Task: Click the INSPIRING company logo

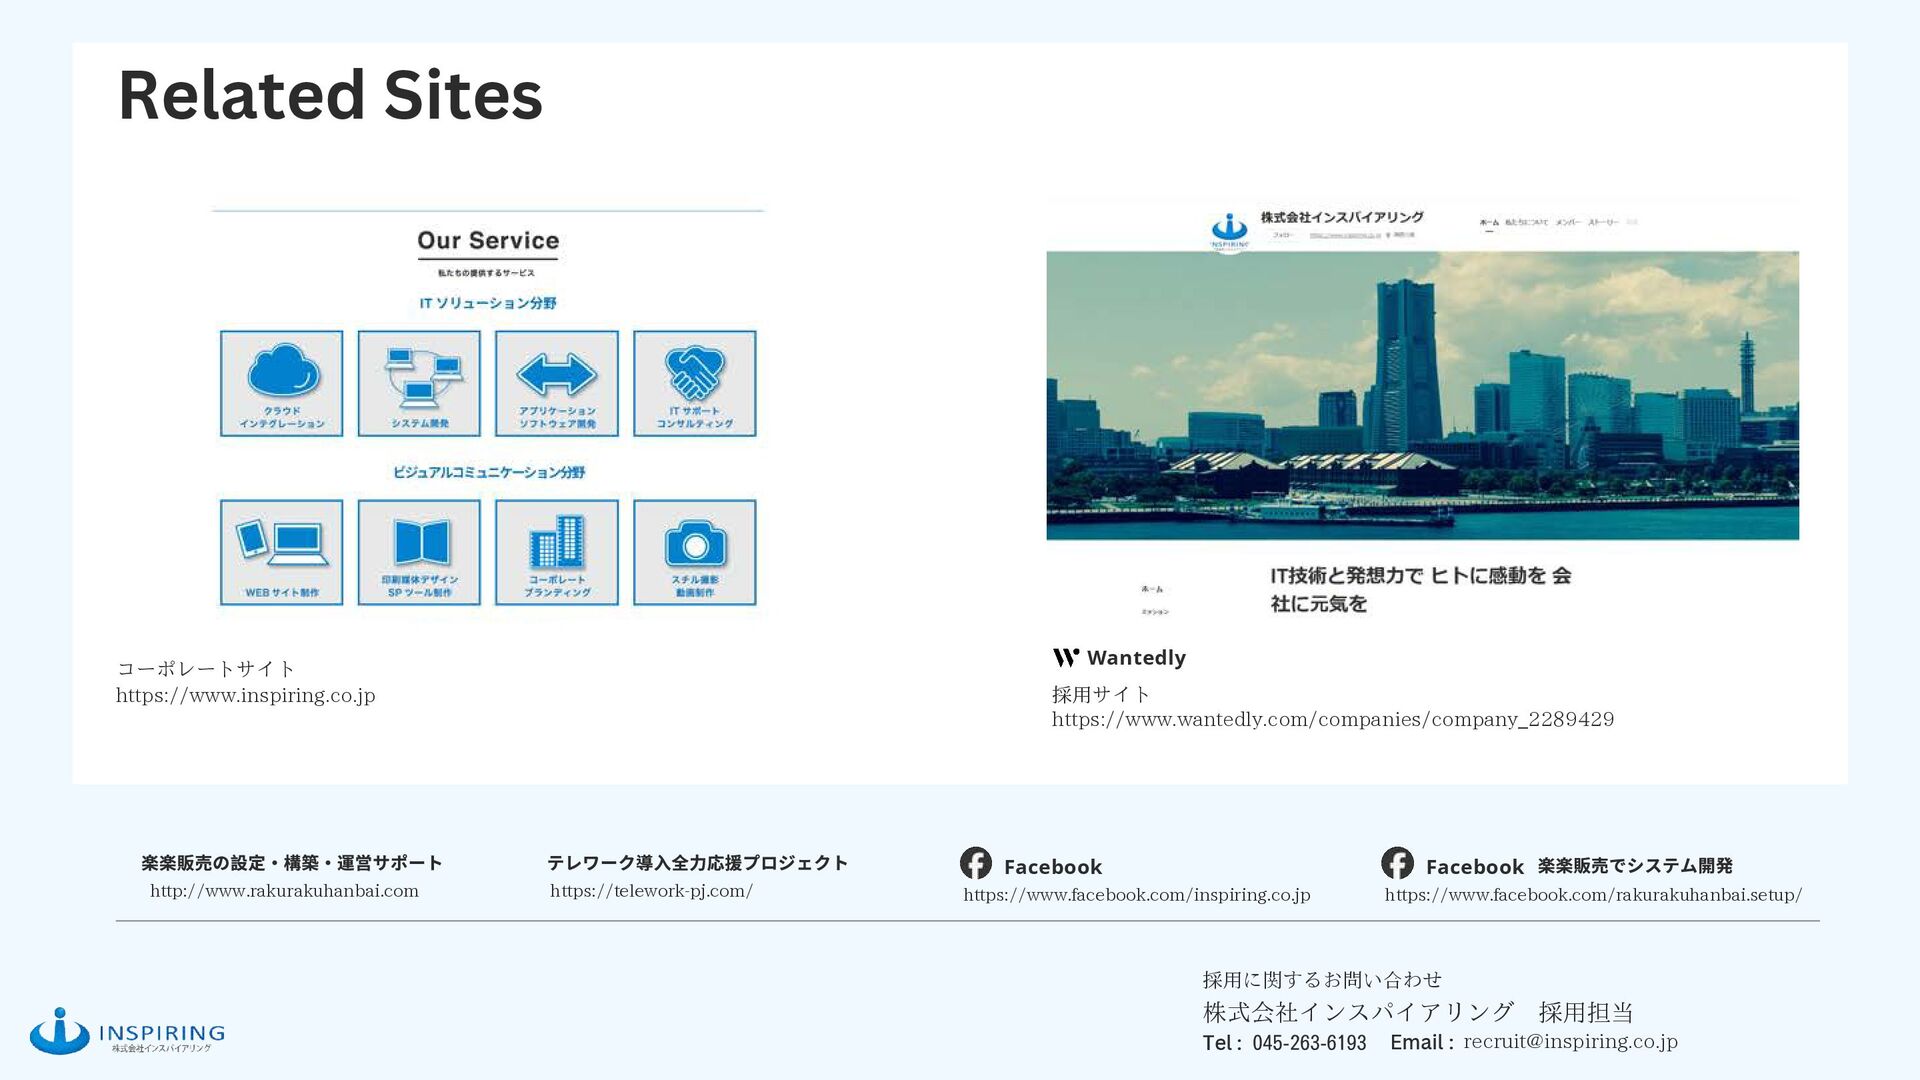Action: pyautogui.click(x=127, y=1031)
